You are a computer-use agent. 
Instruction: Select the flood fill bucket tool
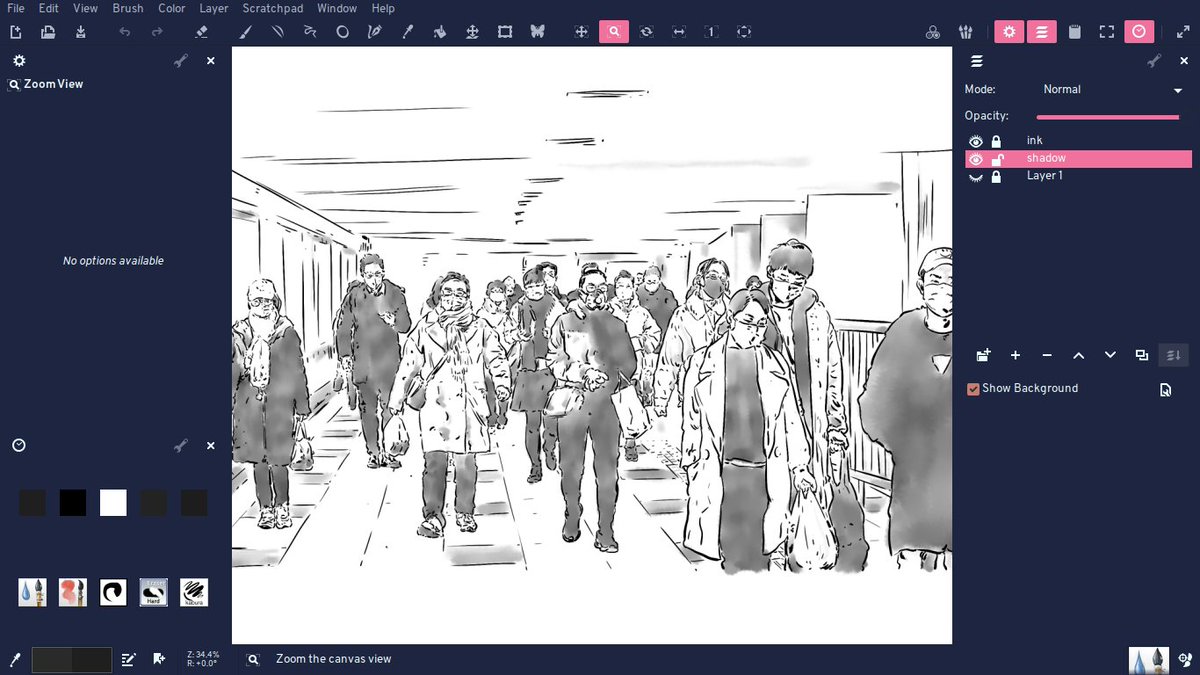[440, 32]
